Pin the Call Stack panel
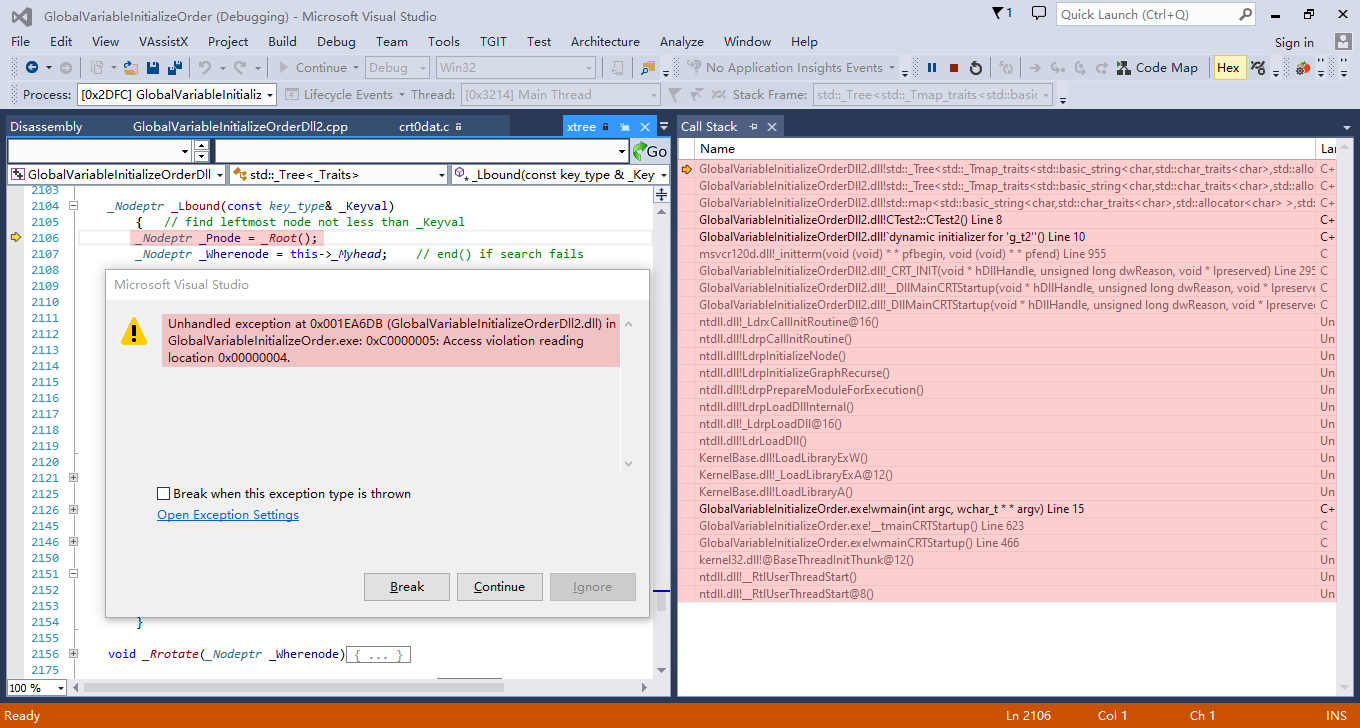The height and width of the screenshot is (728, 1360). [753, 127]
